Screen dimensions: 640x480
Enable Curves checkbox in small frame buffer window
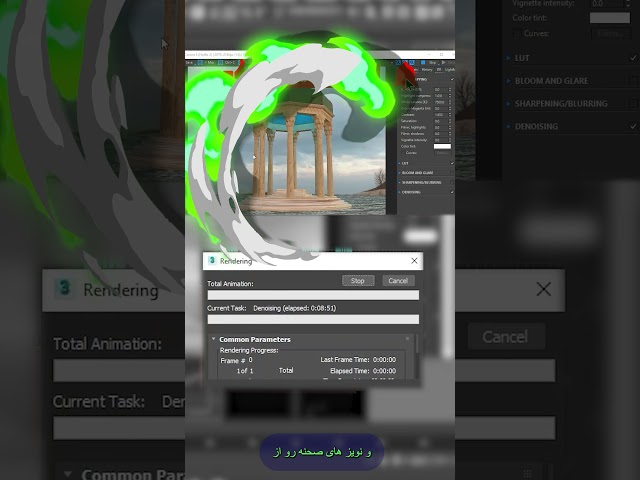(403, 153)
